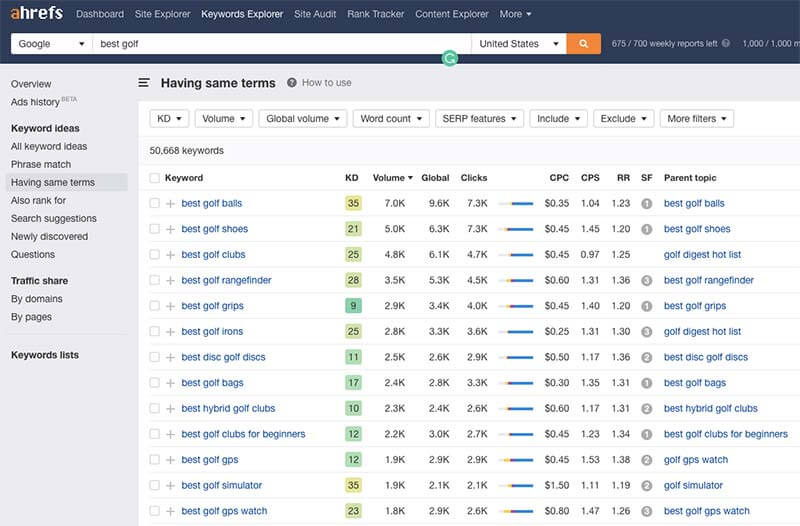This screenshot has height=526, width=800.
Task: Open Content Explorer in top navigation
Action: click(x=452, y=14)
